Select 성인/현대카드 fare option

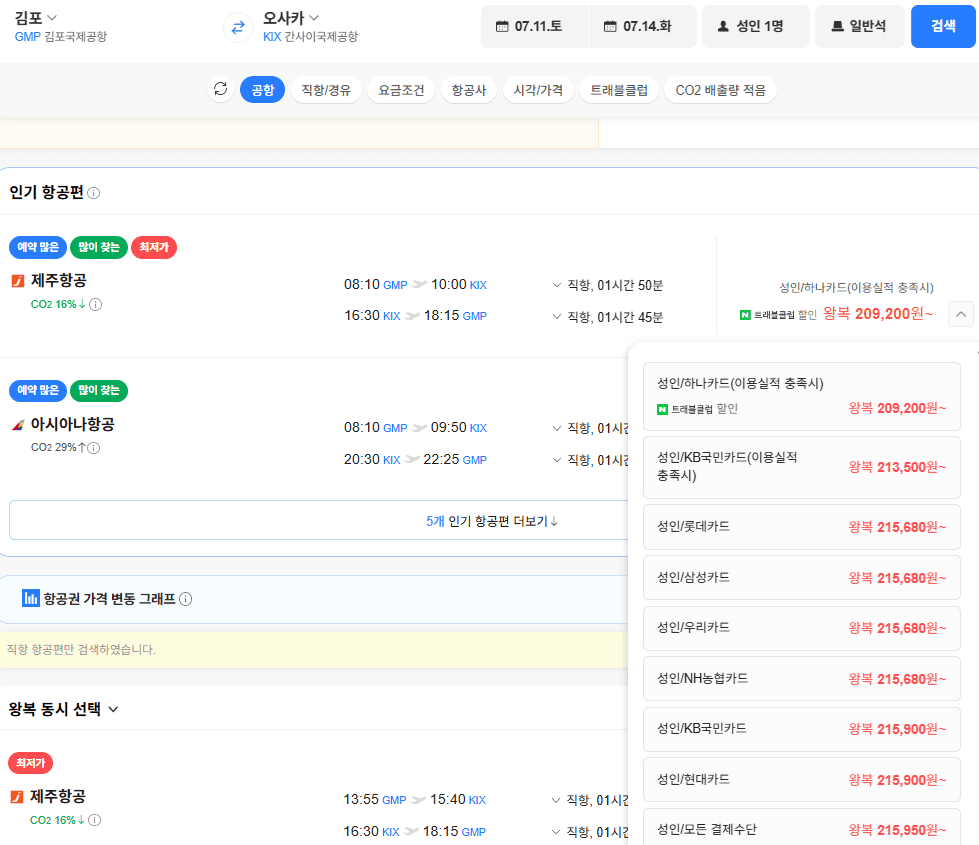coord(802,780)
